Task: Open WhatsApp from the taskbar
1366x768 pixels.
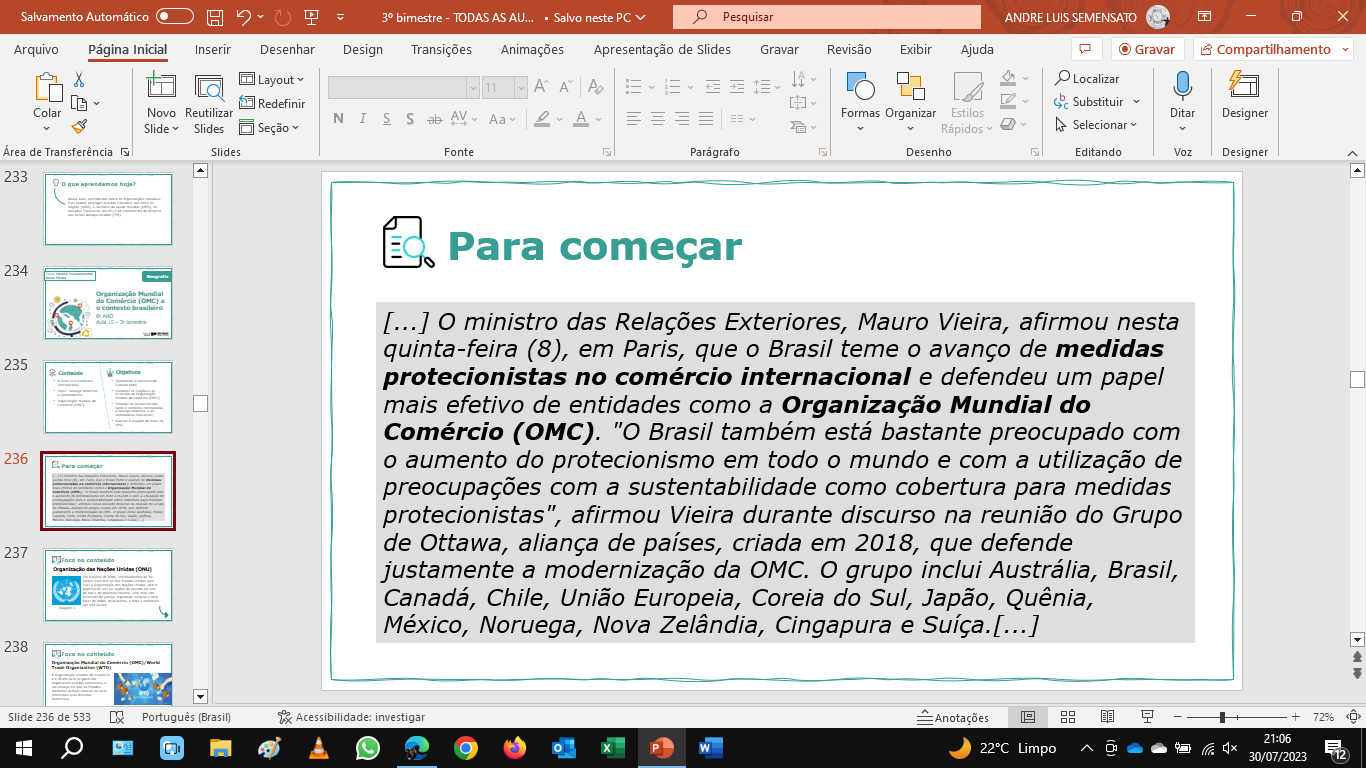Action: [x=368, y=747]
